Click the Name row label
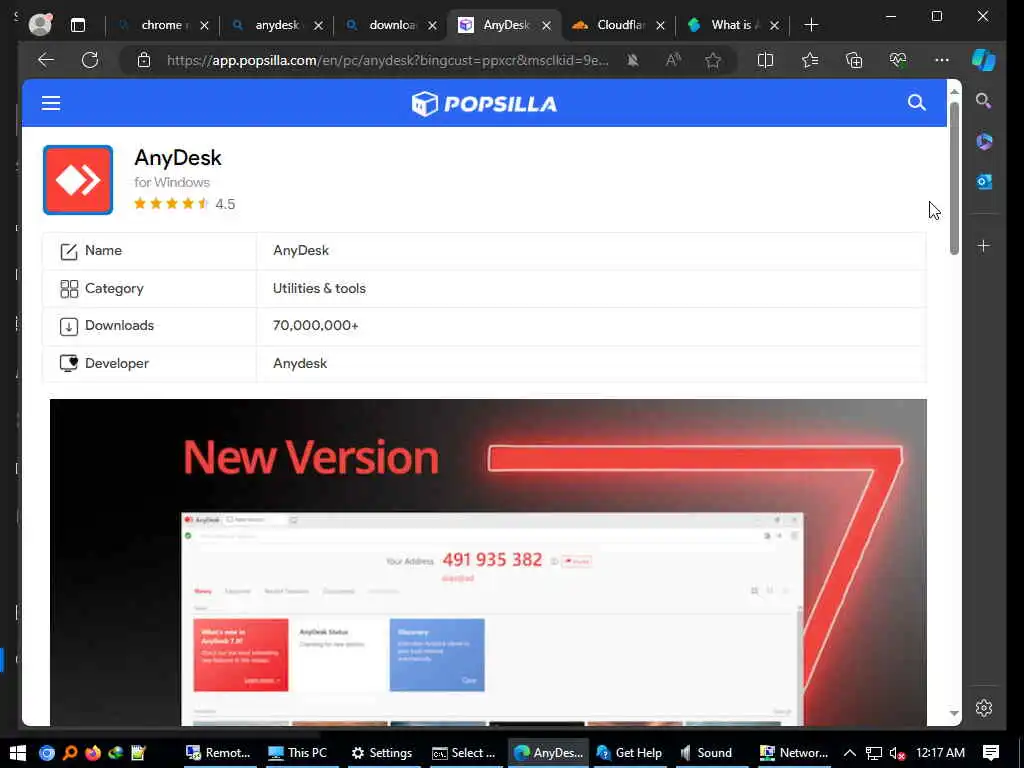Screen dimensions: 1024x768 (x=103, y=251)
